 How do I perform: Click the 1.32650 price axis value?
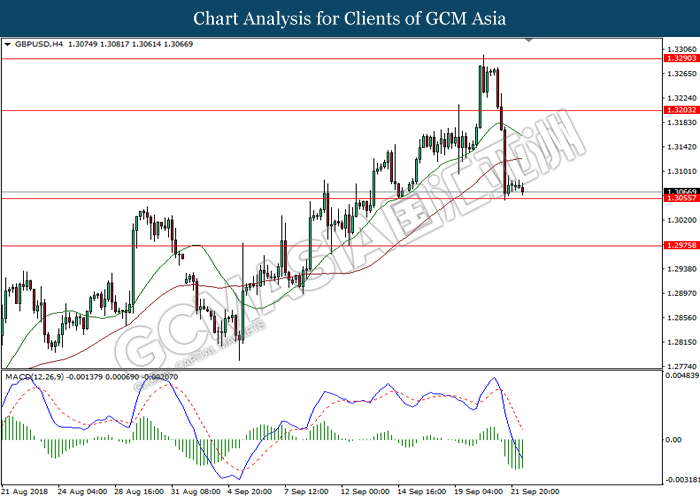[682, 74]
